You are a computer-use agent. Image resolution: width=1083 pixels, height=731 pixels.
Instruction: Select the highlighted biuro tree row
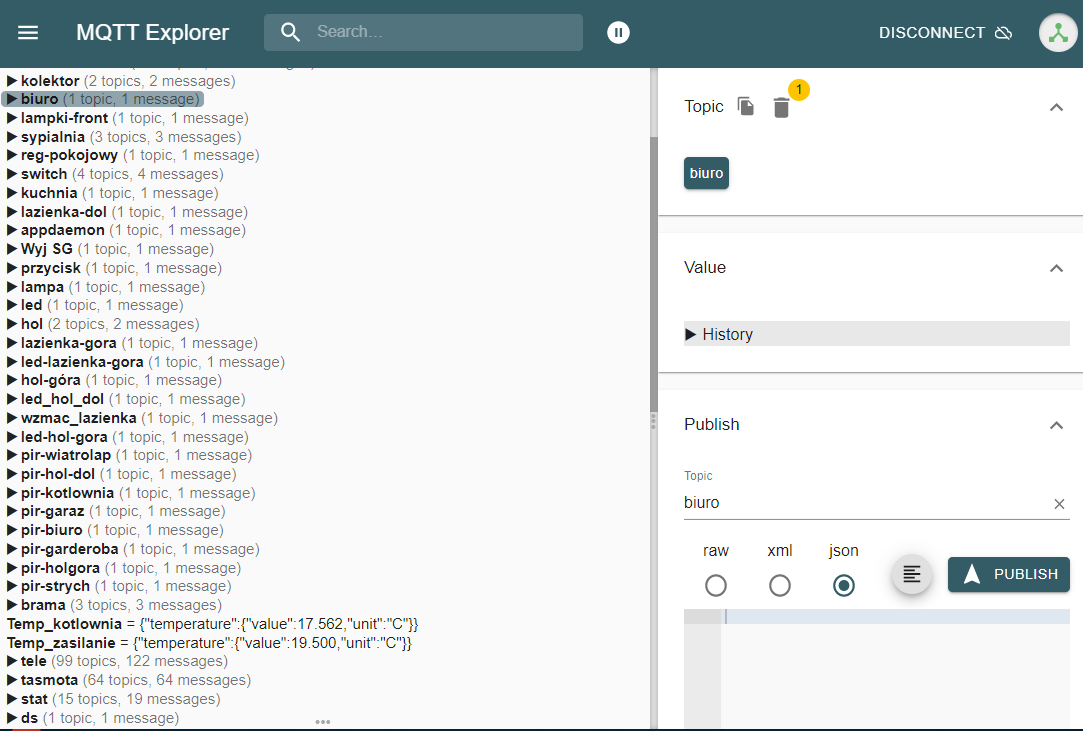pos(103,99)
